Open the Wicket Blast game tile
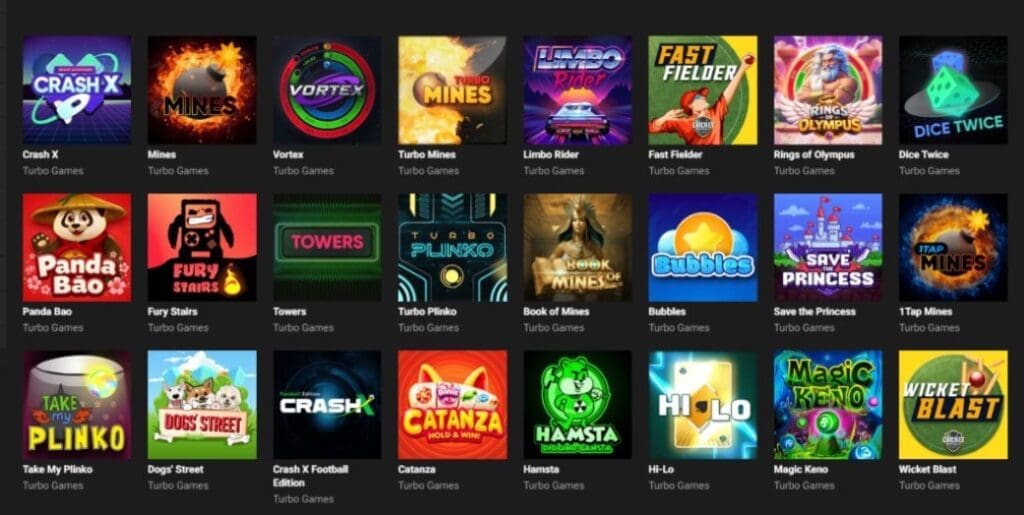 [x=953, y=405]
